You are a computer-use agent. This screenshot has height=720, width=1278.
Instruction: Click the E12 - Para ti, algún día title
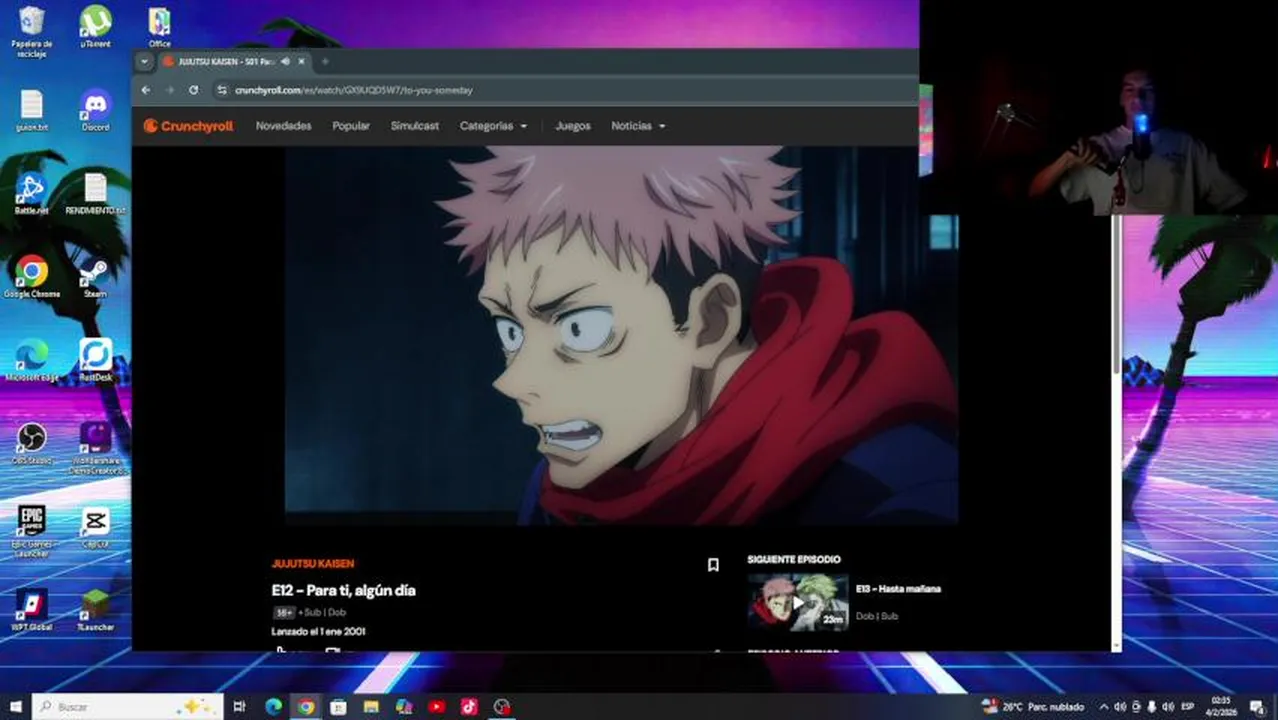[343, 591]
